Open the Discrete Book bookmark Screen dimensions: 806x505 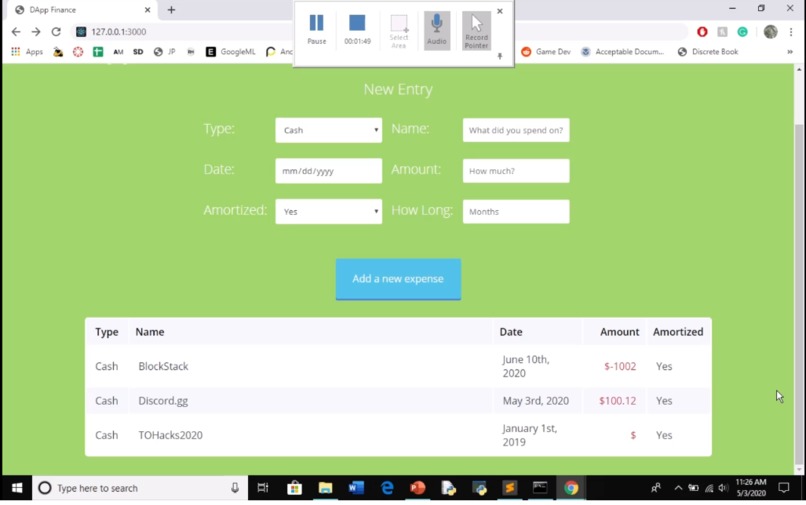click(708, 51)
